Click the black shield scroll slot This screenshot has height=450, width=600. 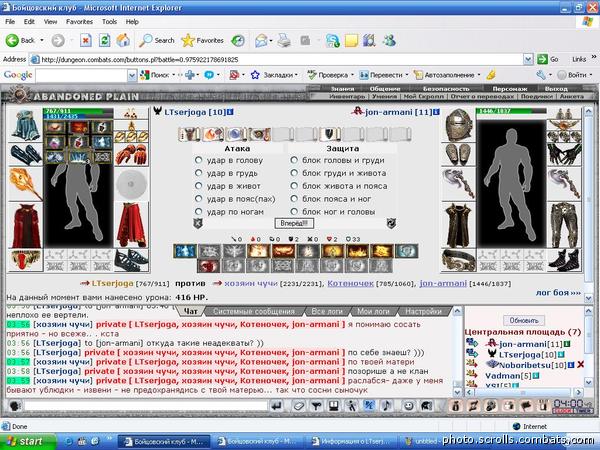(329, 134)
